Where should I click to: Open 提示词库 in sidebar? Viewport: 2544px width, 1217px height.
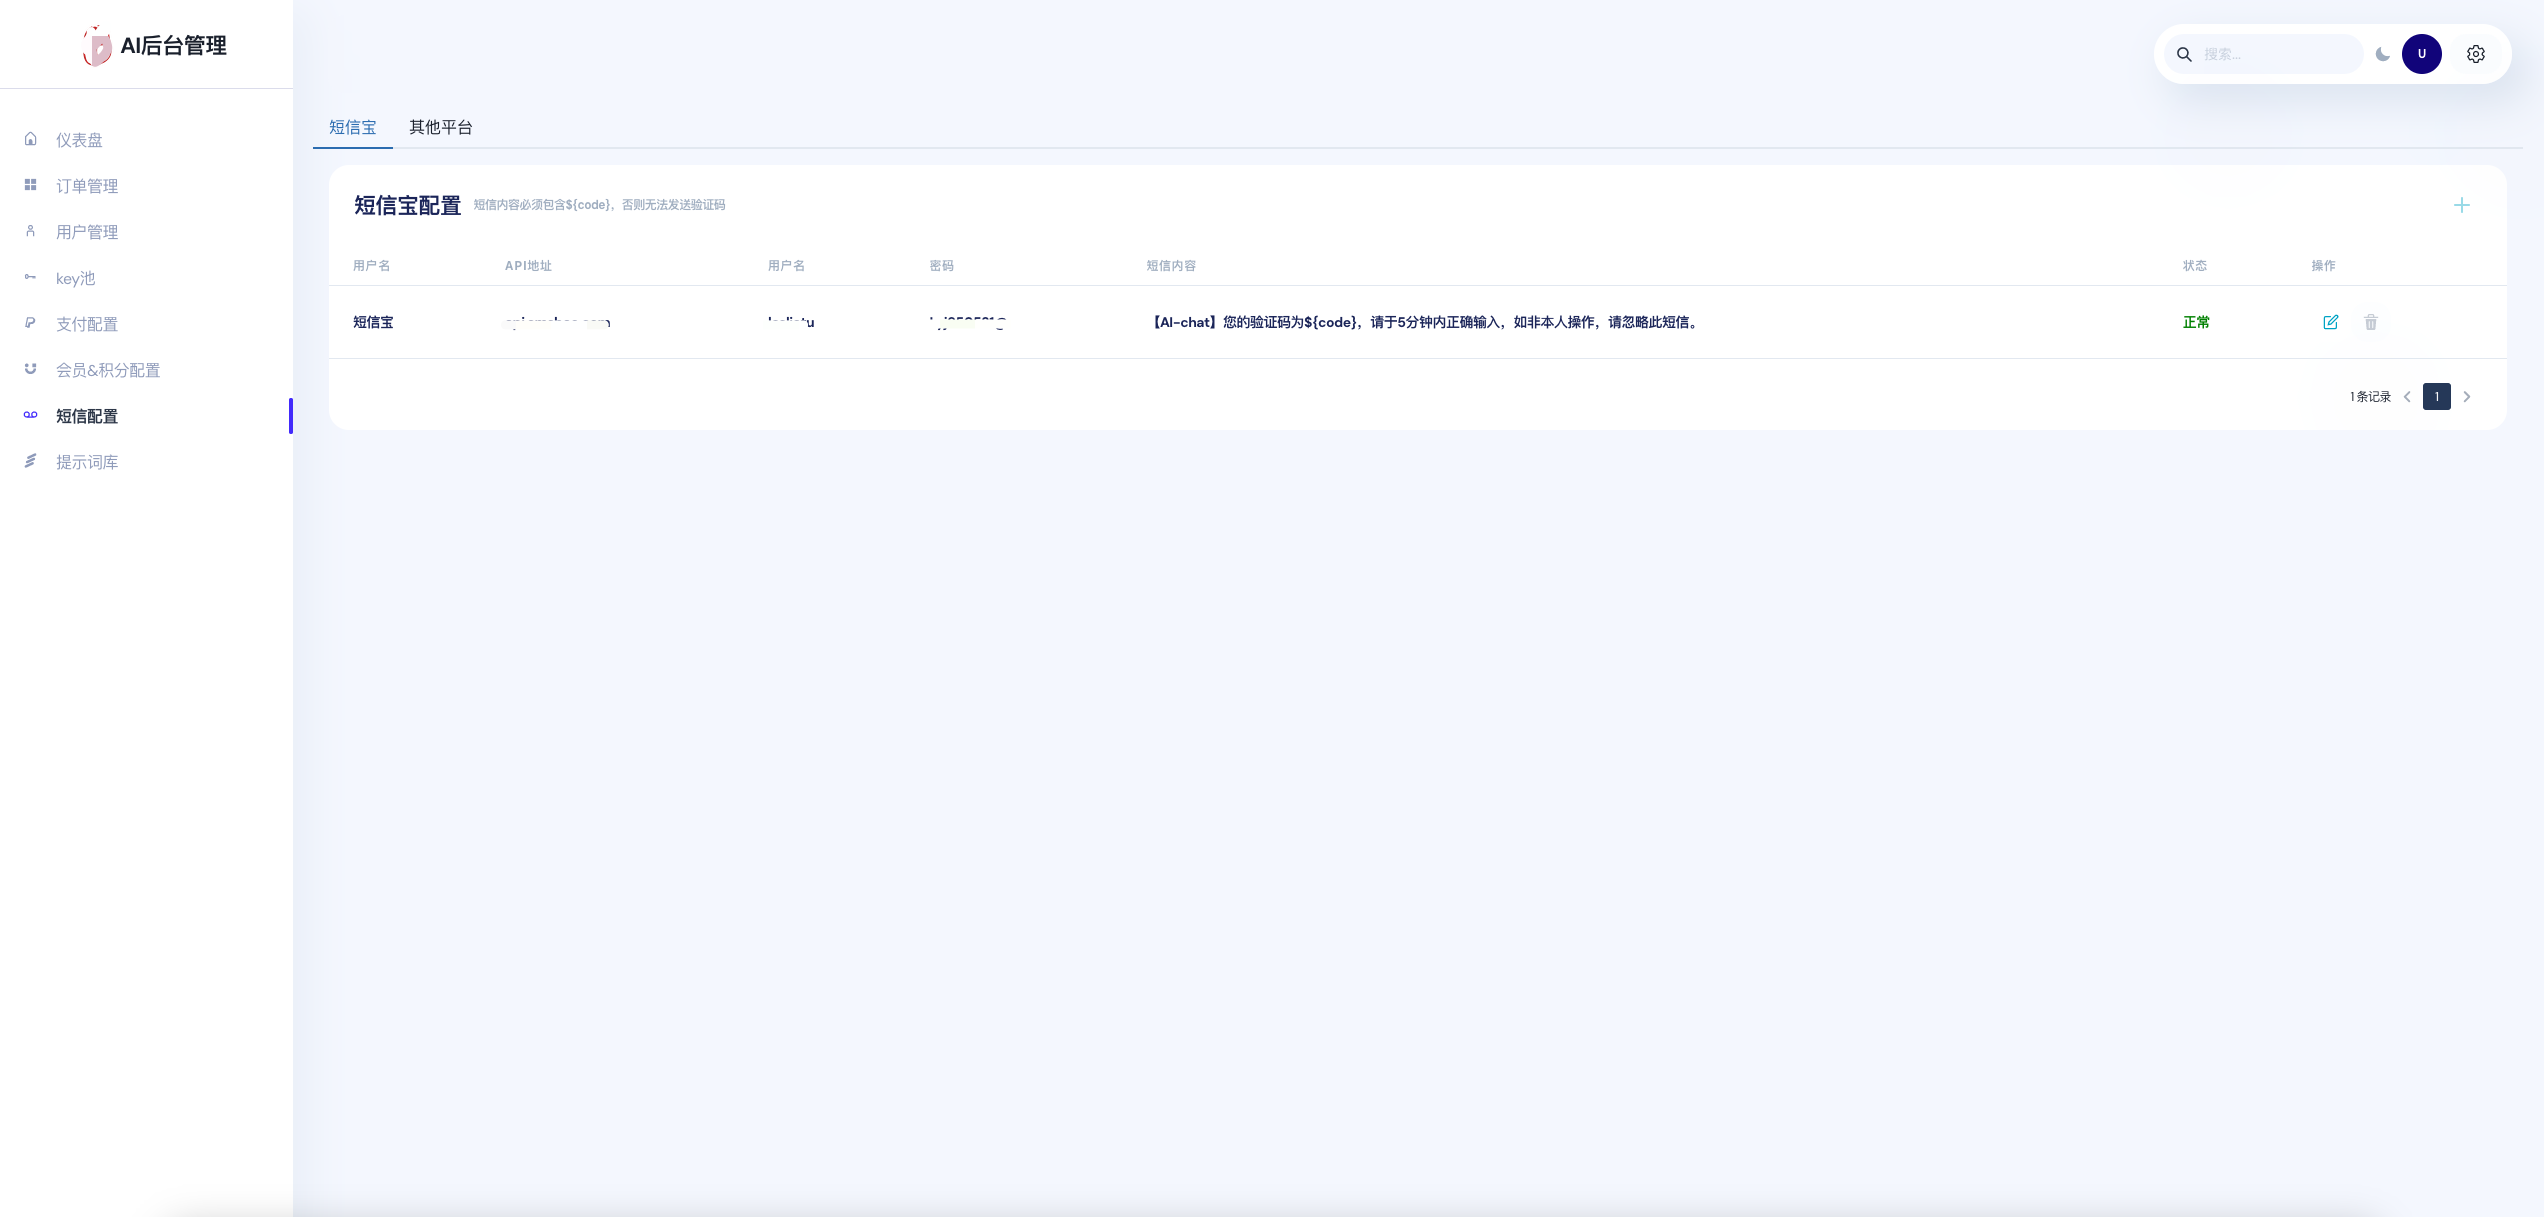(87, 462)
